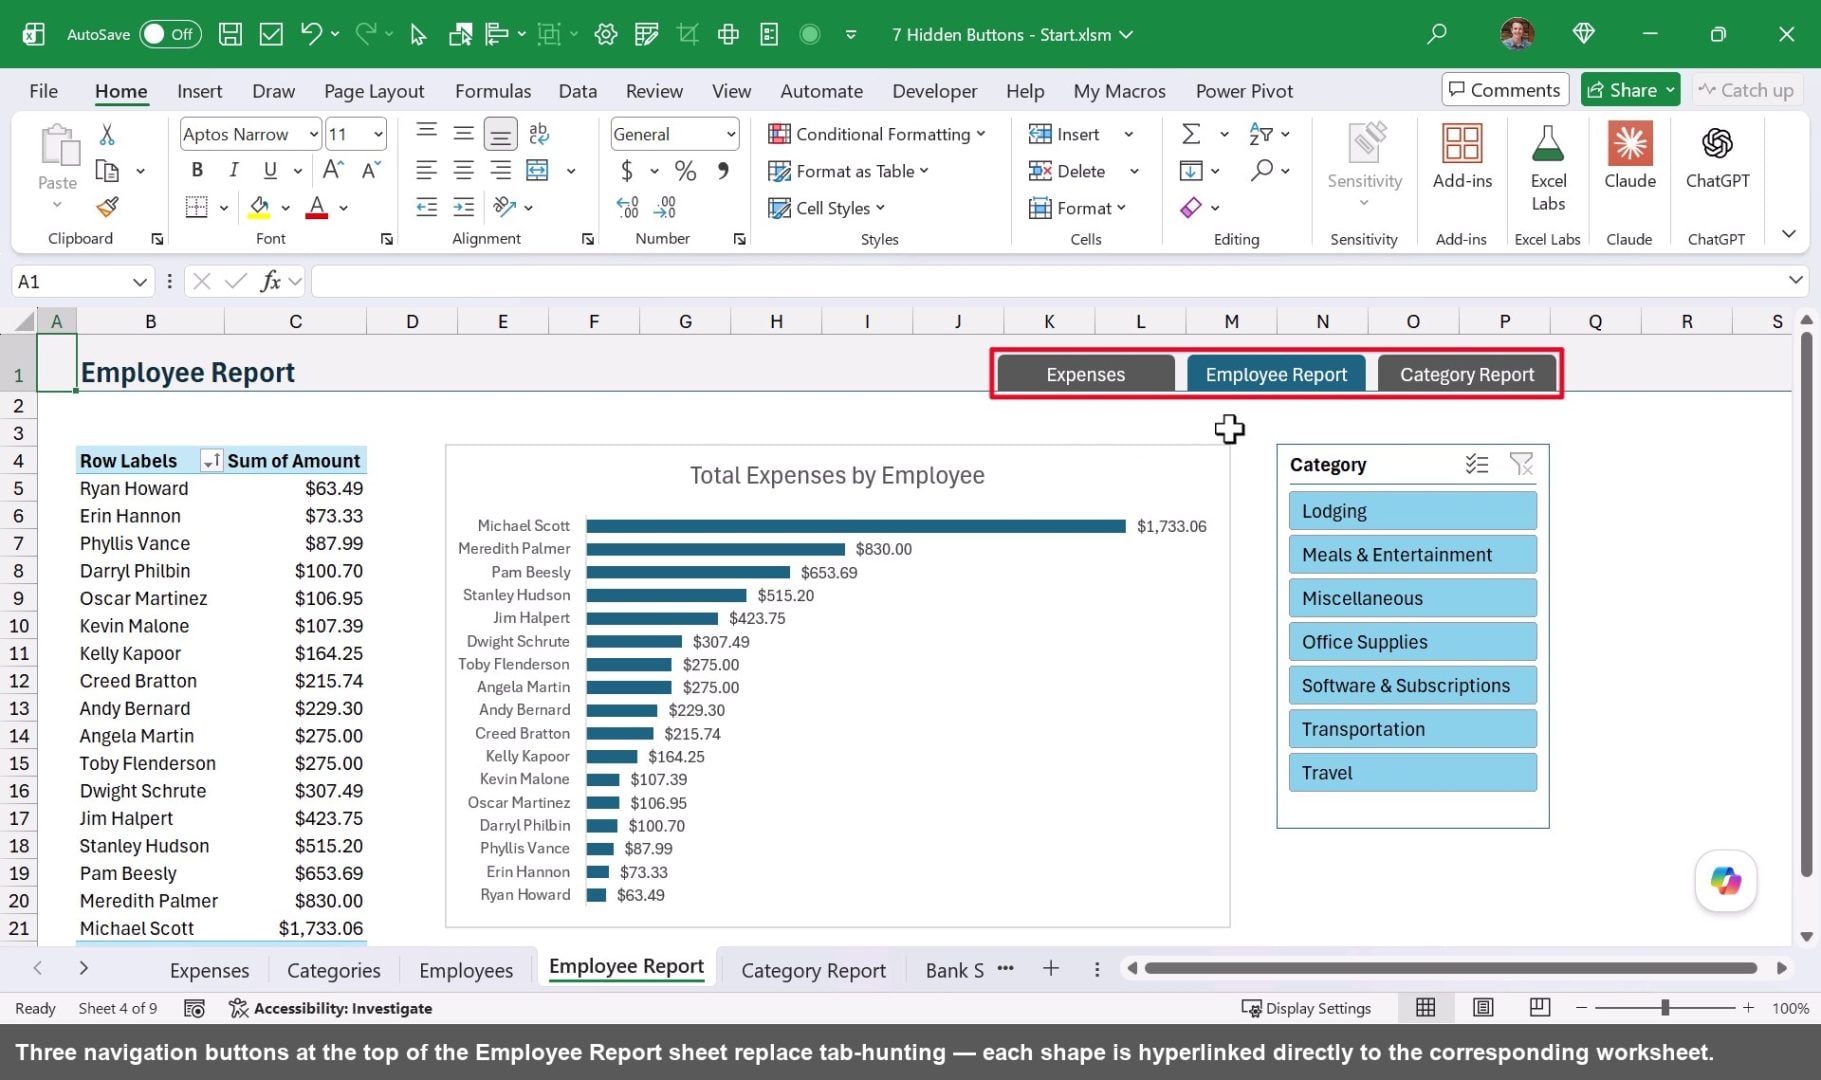This screenshot has height=1080, width=1821.
Task: Click the Increase Indent icon
Action: (x=463, y=207)
